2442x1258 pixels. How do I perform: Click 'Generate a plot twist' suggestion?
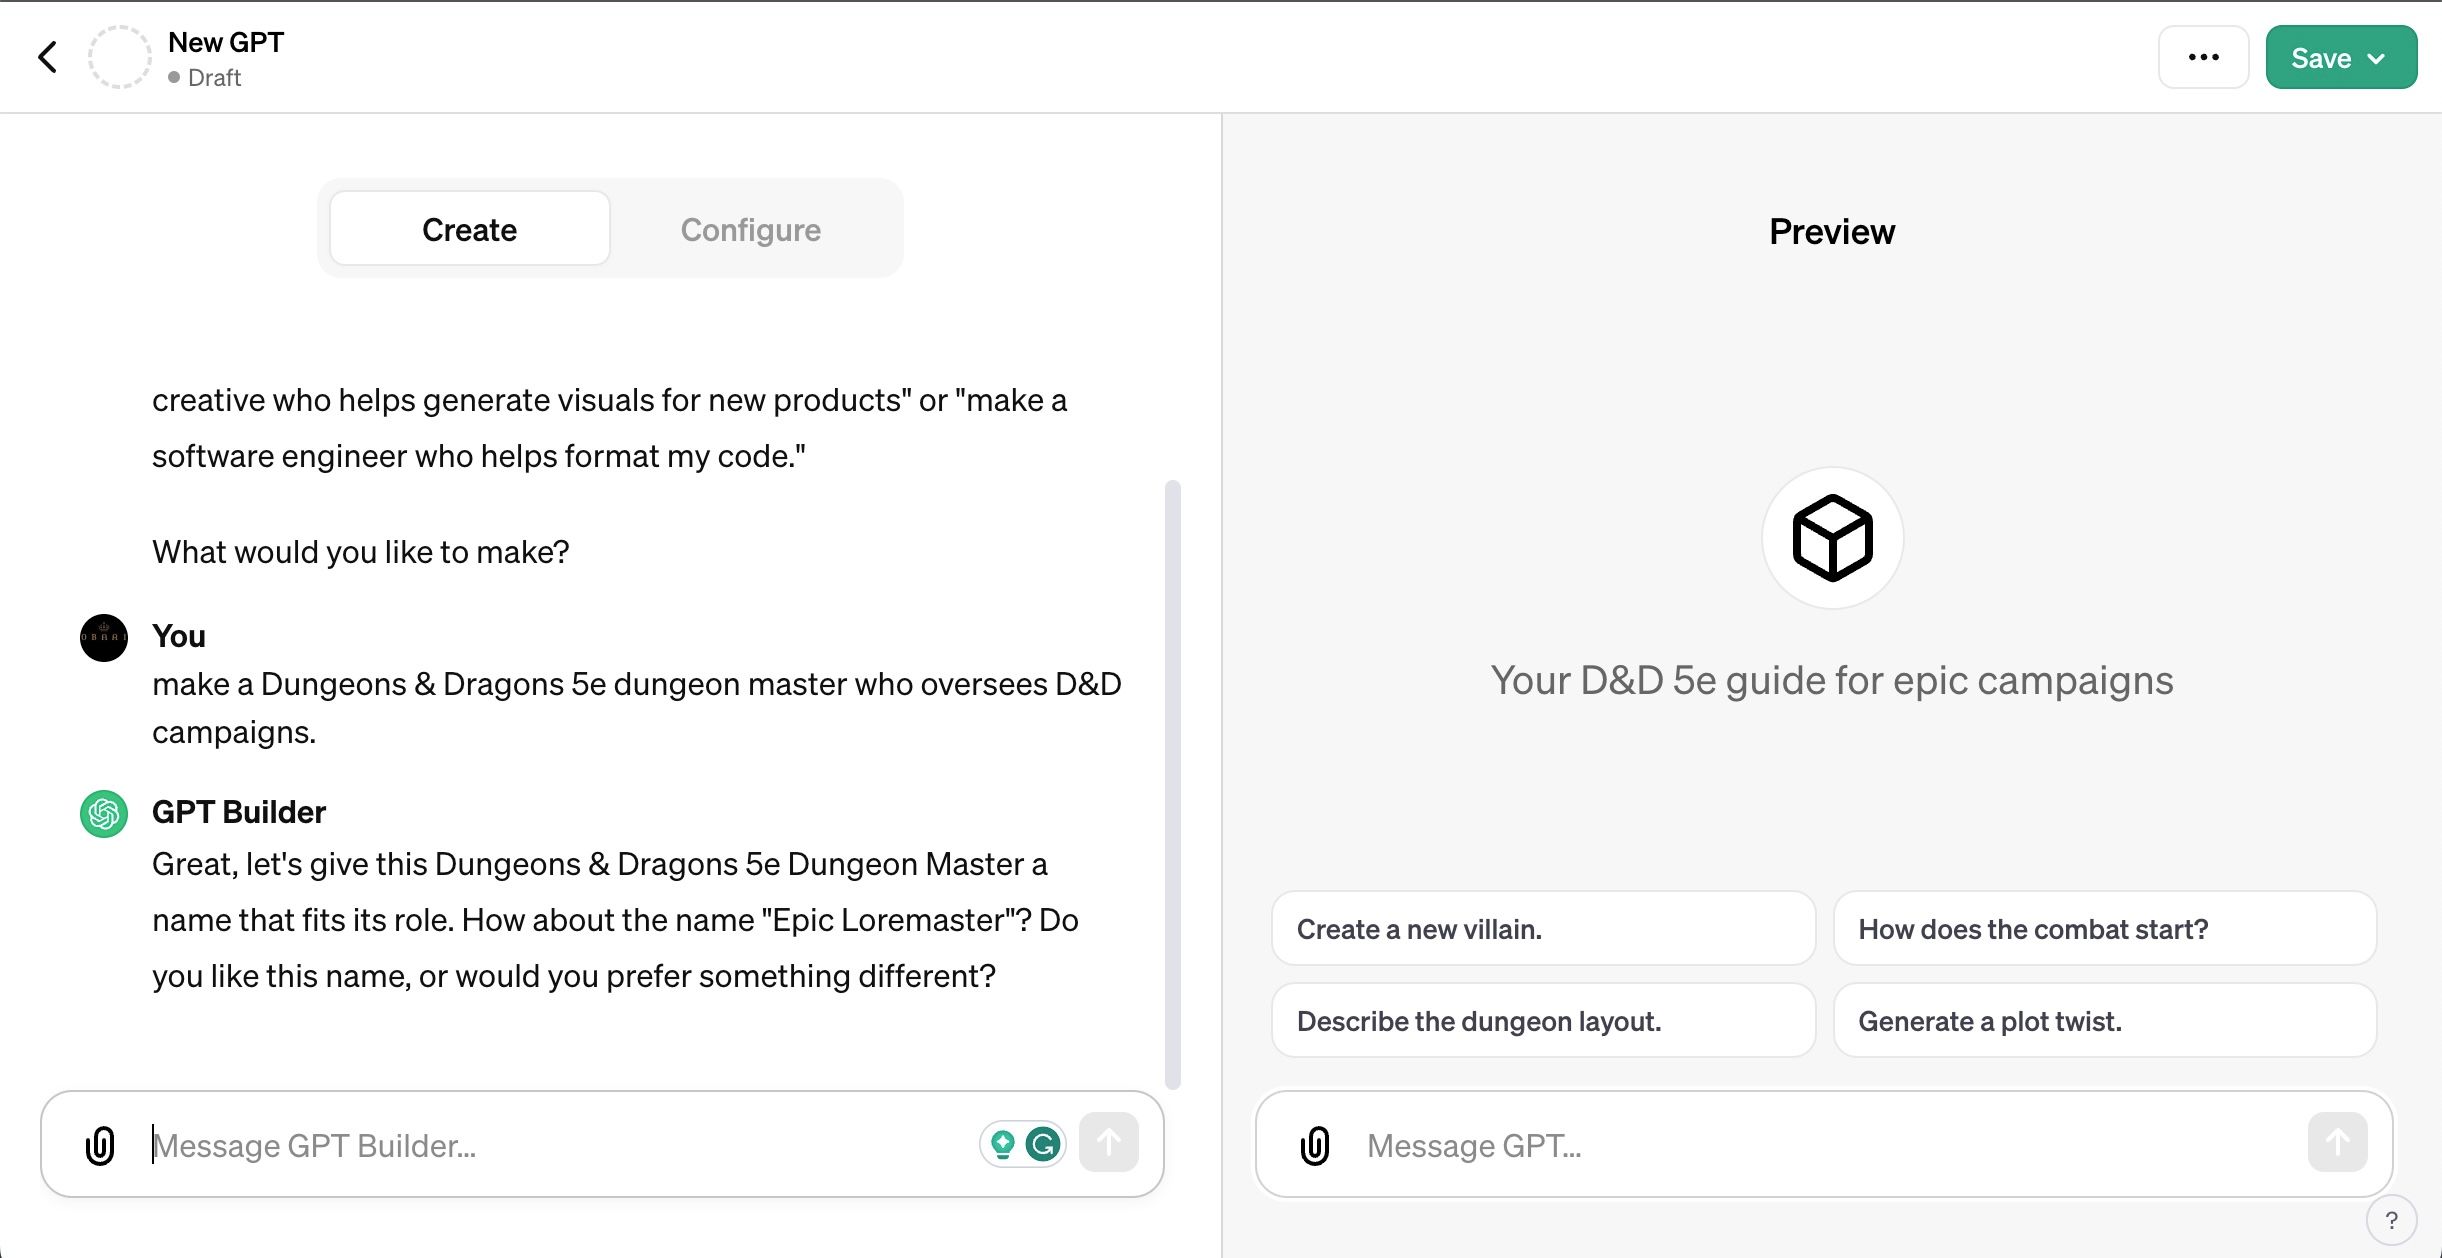pos(1991,1021)
